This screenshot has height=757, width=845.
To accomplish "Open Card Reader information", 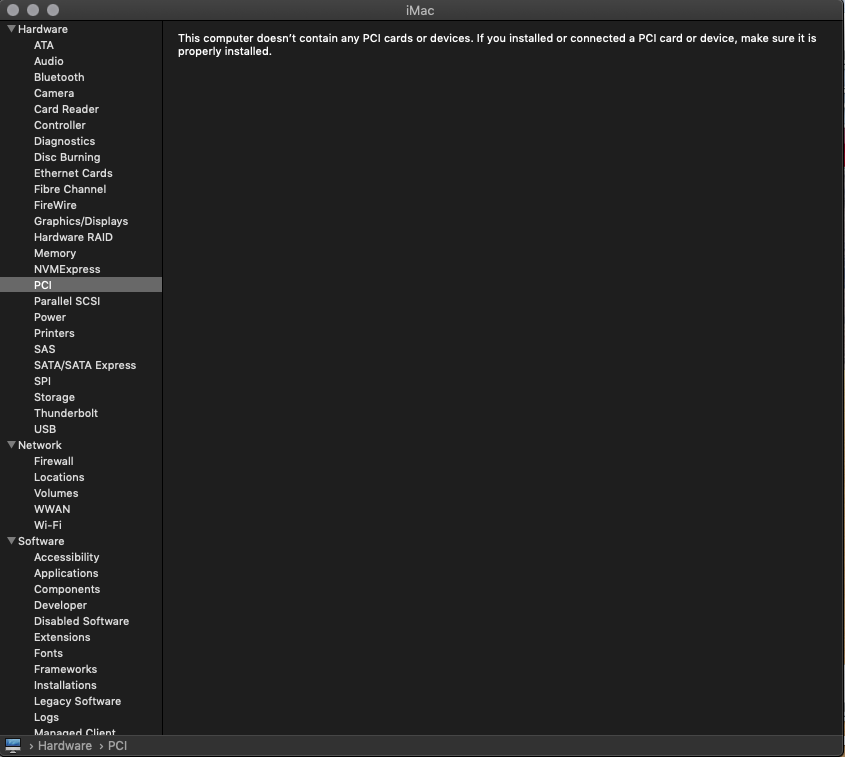I will (x=66, y=109).
